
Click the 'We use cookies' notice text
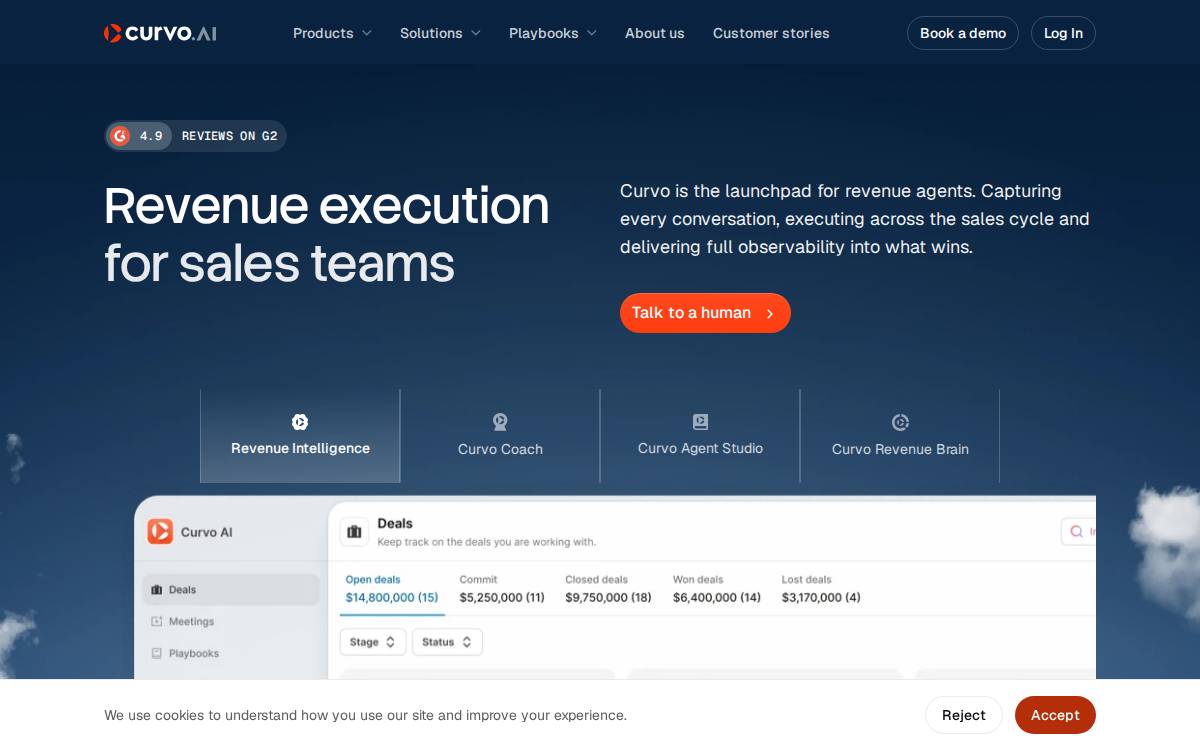coord(366,715)
